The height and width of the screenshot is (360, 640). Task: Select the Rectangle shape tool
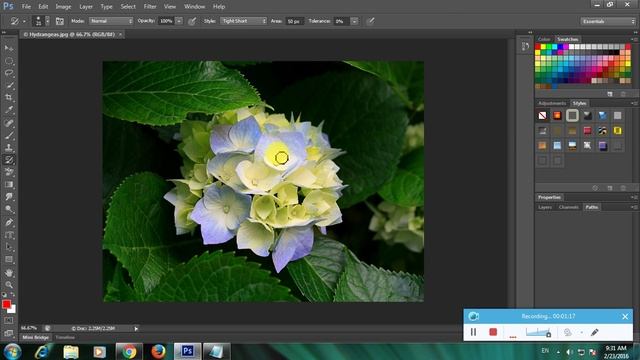(9, 260)
